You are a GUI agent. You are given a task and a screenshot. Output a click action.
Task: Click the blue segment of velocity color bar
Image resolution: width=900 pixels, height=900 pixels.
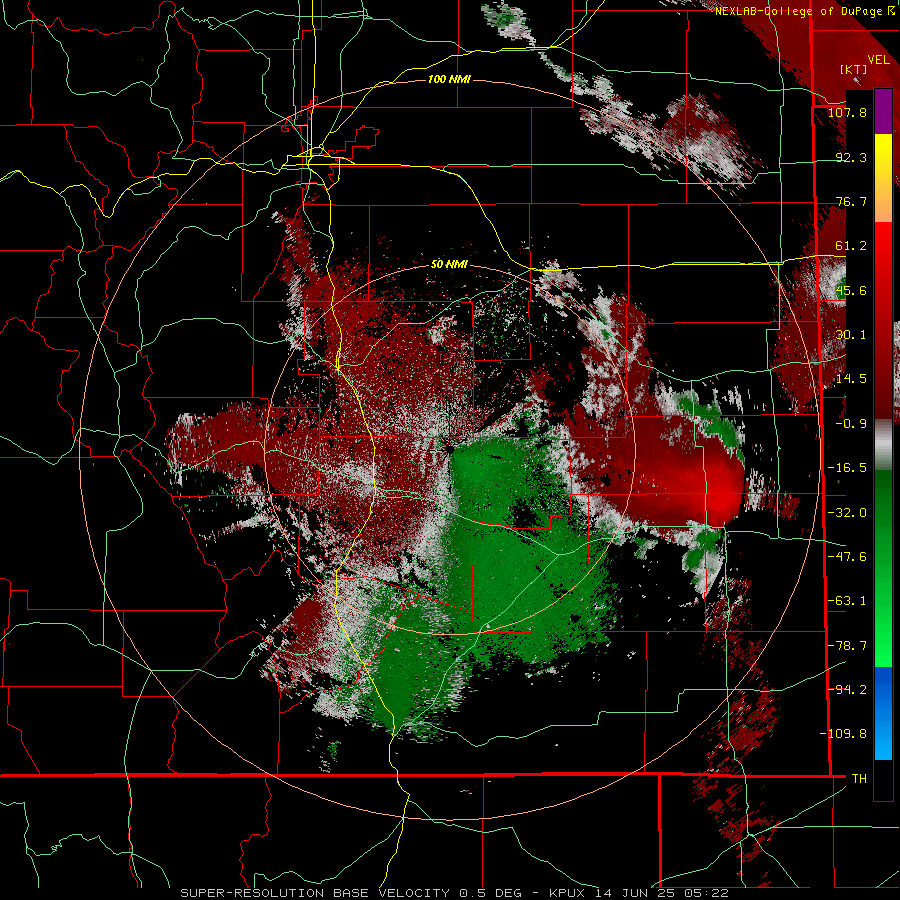coord(883,713)
